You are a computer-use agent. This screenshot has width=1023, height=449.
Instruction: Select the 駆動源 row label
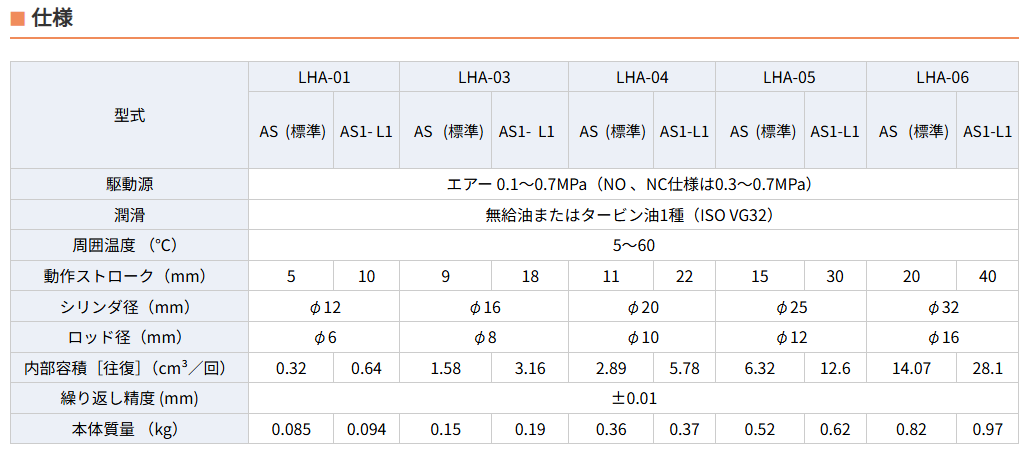129,184
